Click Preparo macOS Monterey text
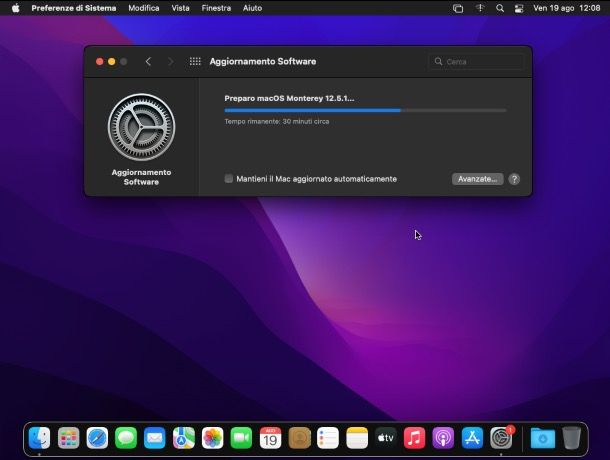Screen dimensions: 610x460 [x=289, y=98]
